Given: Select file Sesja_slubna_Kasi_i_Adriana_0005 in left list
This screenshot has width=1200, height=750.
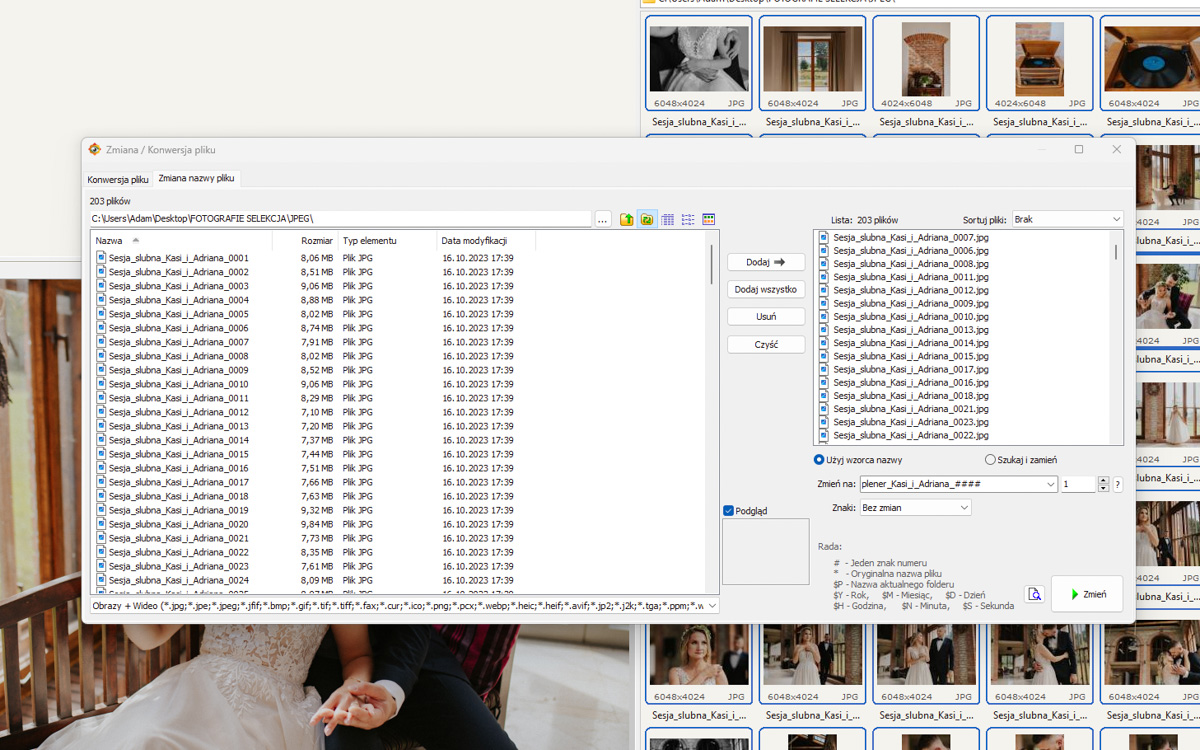Looking at the screenshot, I should [x=178, y=314].
